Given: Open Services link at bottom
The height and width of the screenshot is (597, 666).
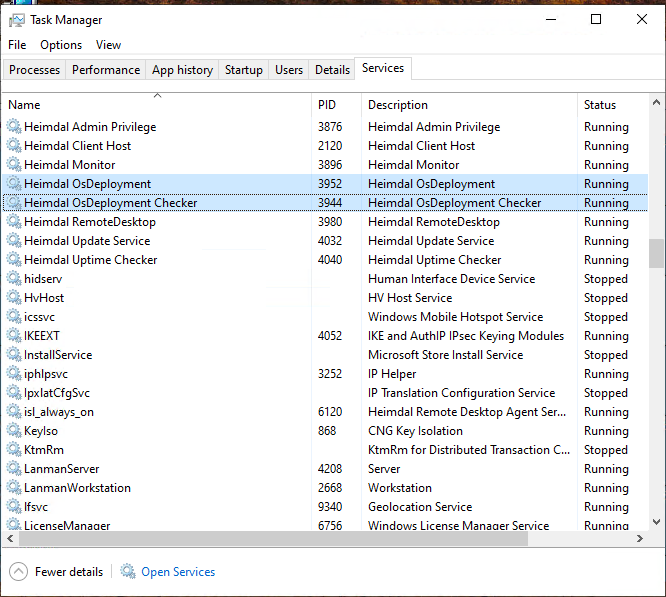Looking at the screenshot, I should click(x=178, y=572).
